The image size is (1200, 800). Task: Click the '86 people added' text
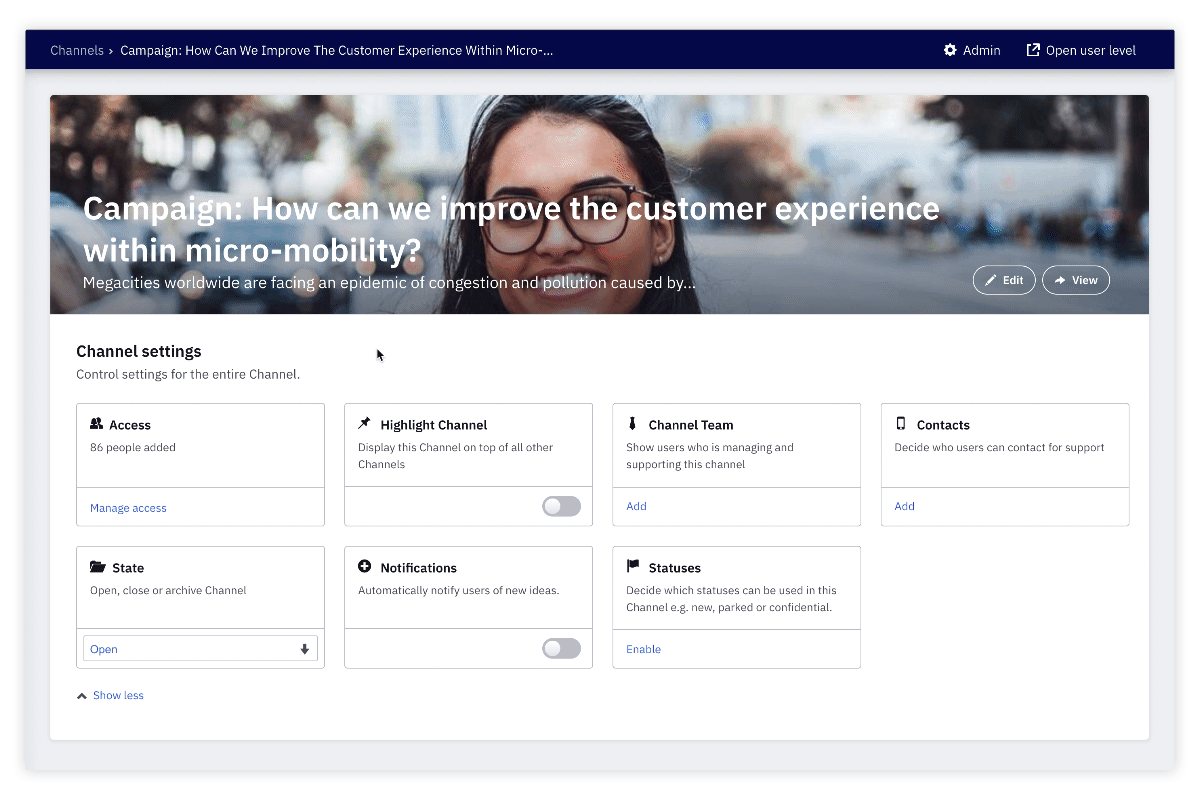click(x=133, y=448)
